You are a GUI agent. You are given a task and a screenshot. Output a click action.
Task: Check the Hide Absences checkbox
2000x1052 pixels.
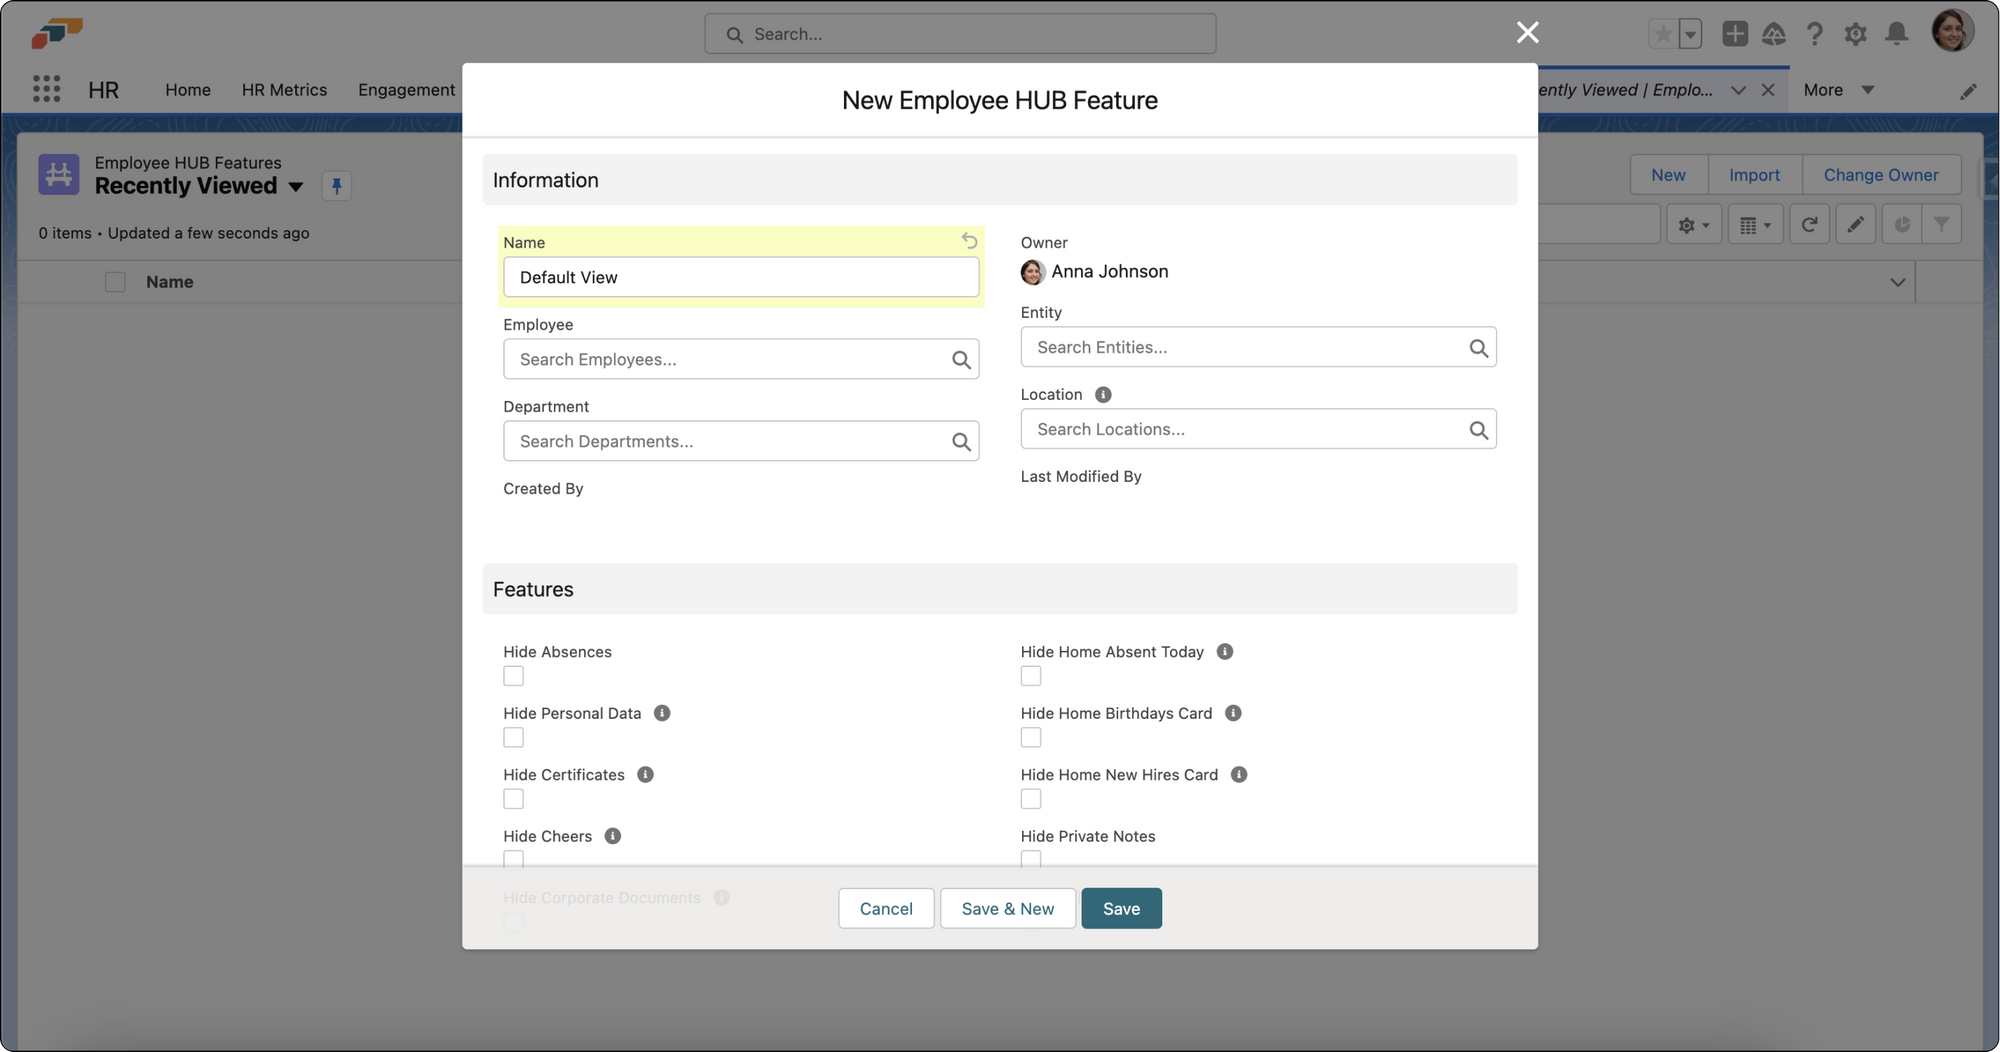tap(513, 676)
